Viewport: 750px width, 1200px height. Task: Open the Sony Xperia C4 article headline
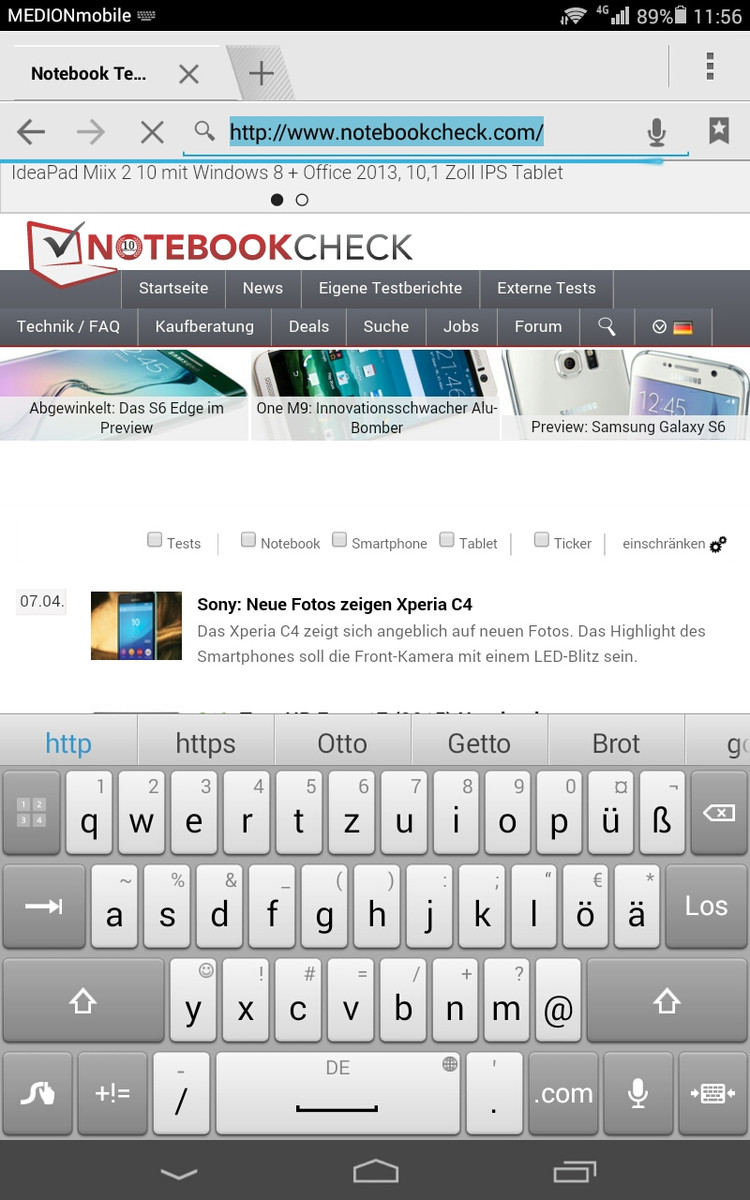(x=335, y=604)
